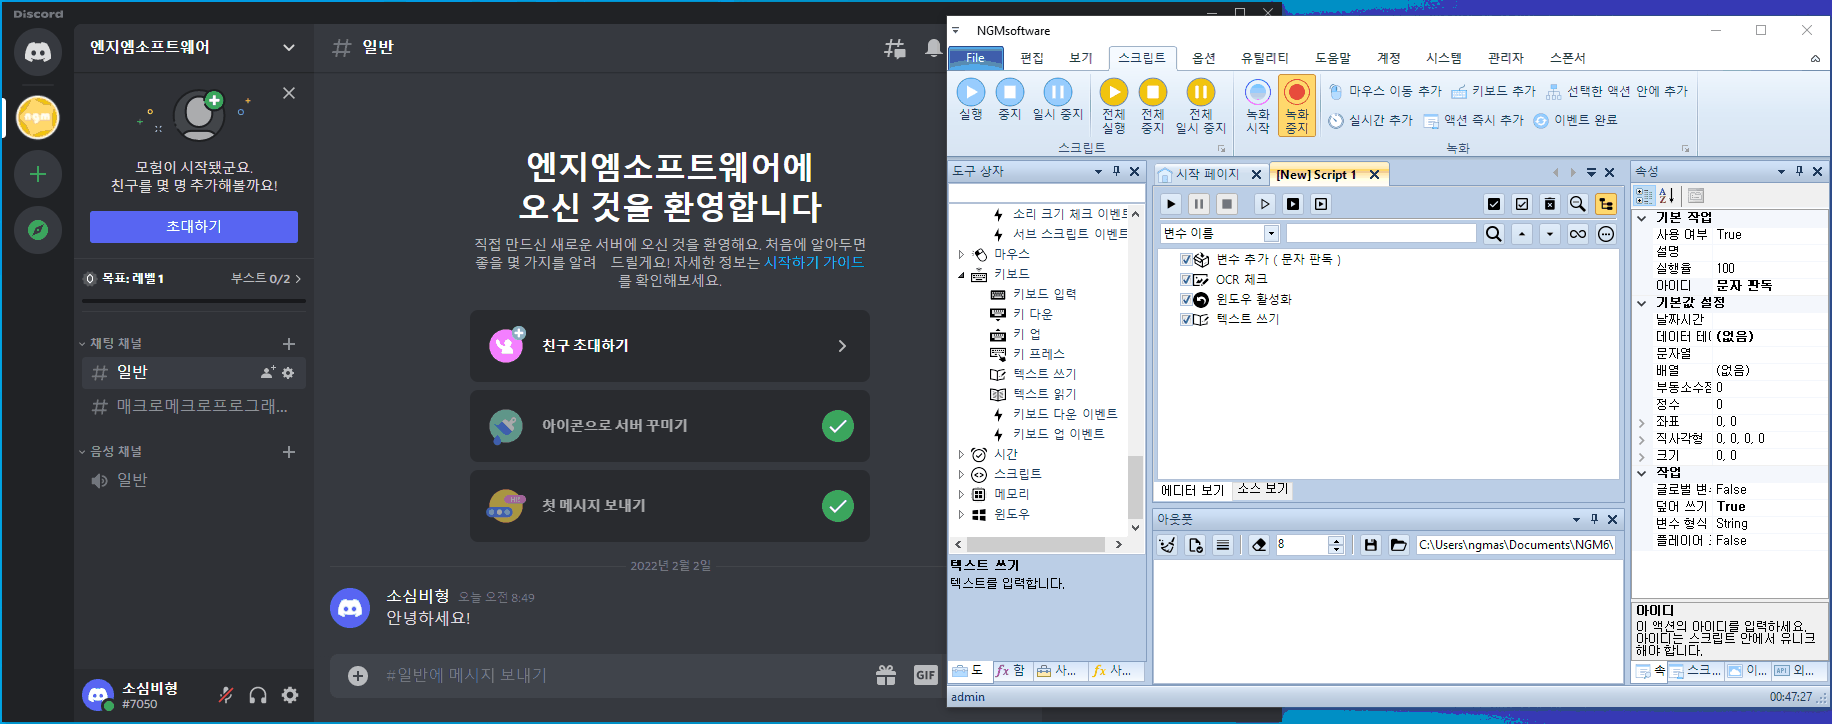Click the circled ellipsis more options icon

pyautogui.click(x=1606, y=233)
